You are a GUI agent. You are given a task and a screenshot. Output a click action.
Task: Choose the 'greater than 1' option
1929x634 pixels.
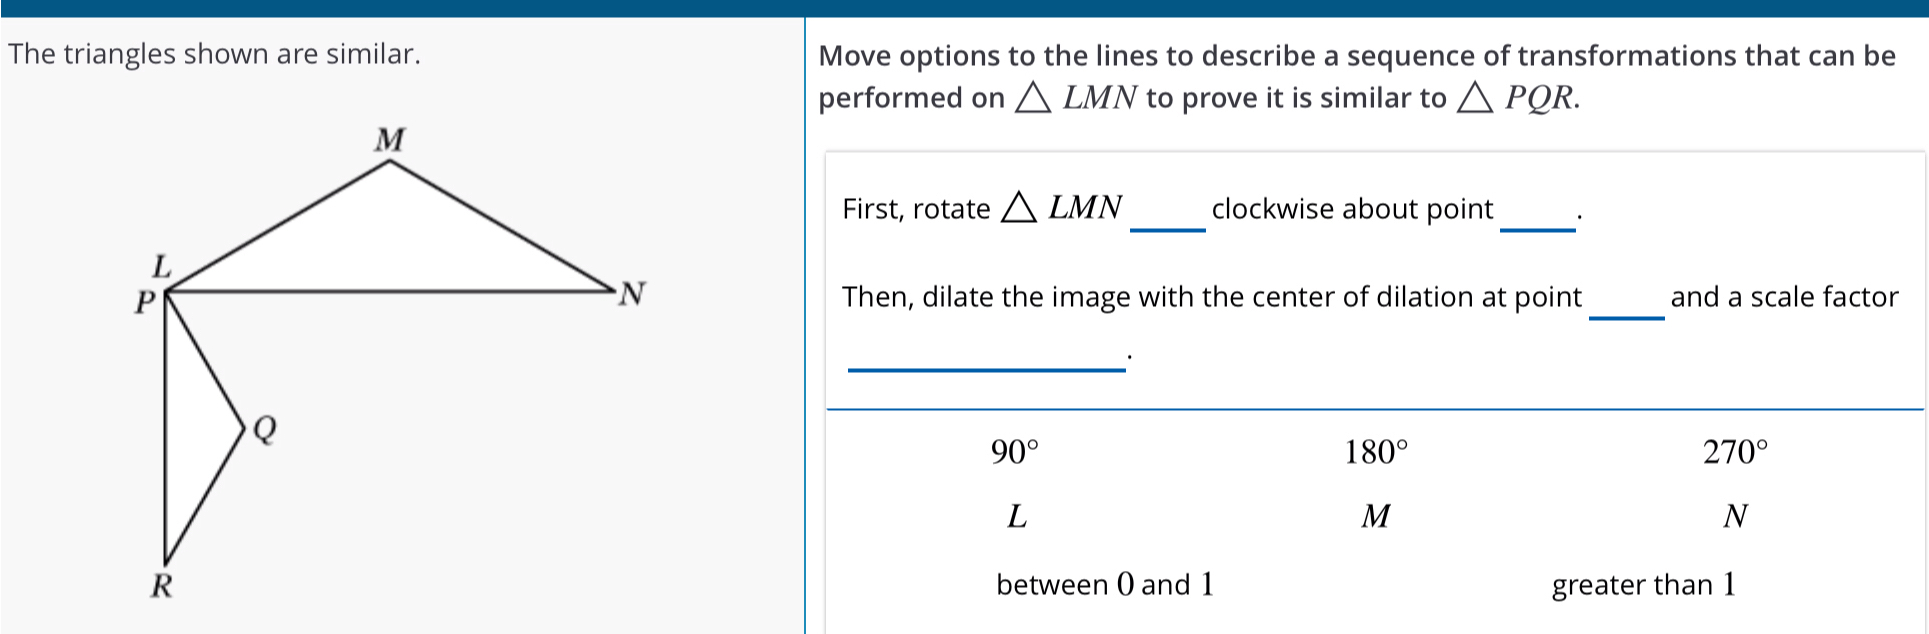pos(1643,585)
